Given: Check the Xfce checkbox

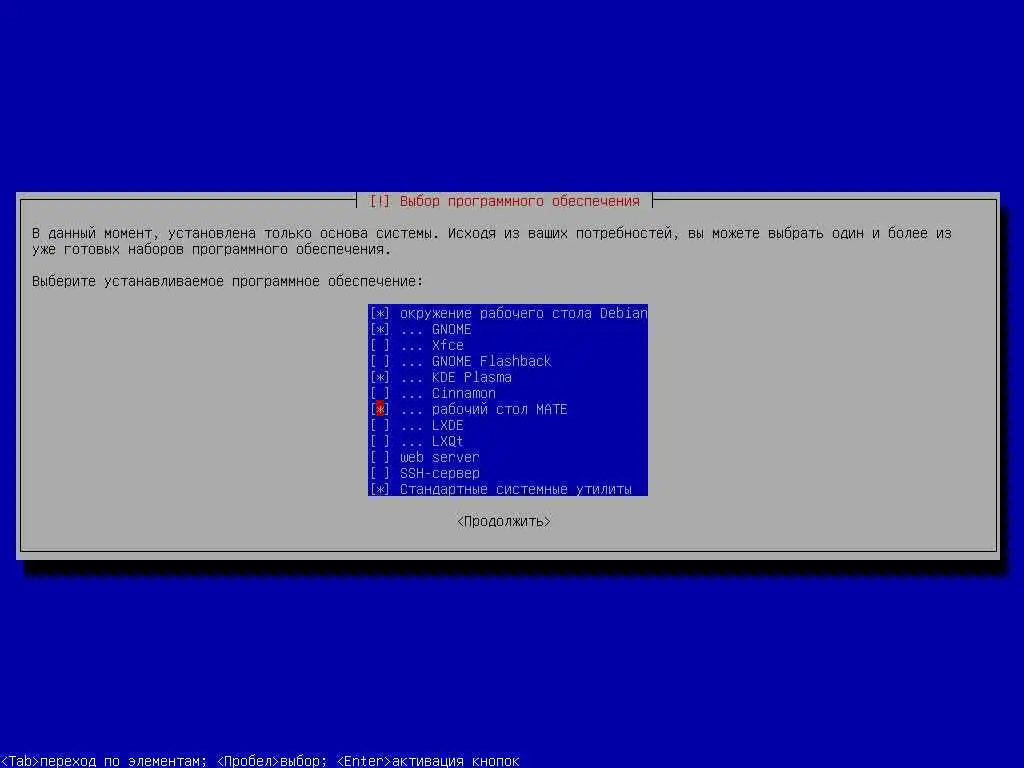Looking at the screenshot, I should click(379, 345).
